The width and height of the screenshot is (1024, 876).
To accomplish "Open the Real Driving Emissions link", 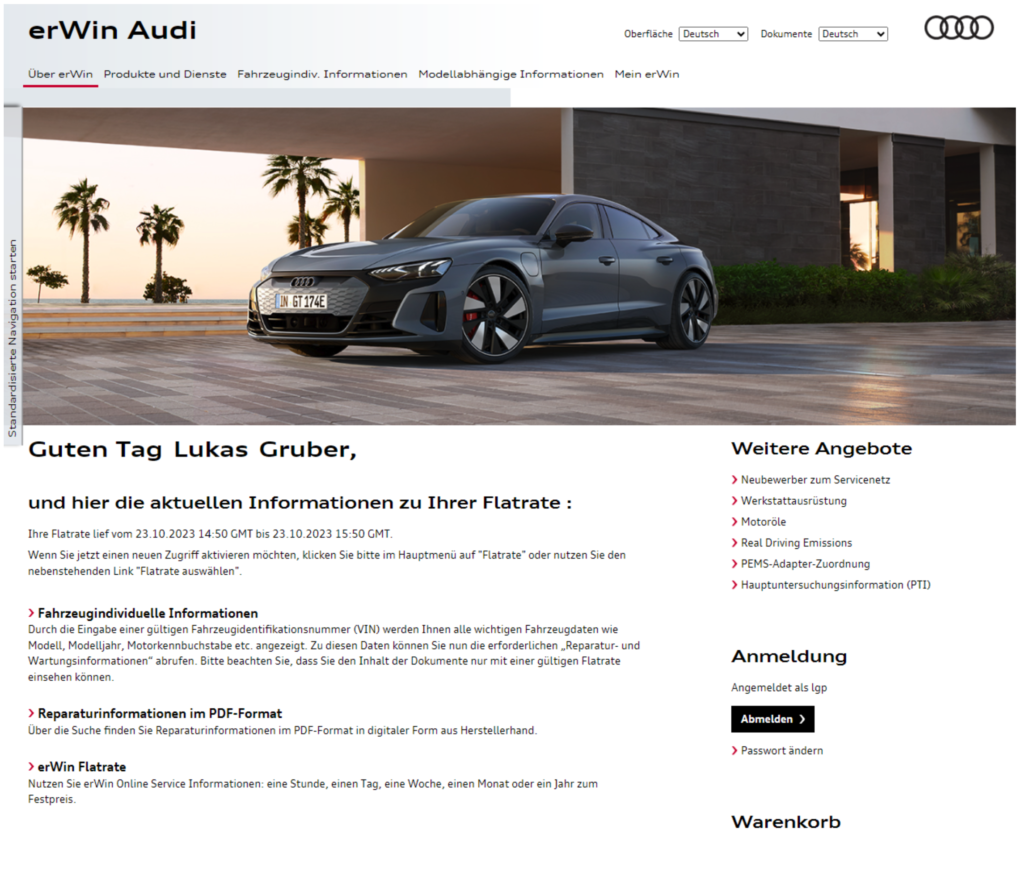I will coord(796,543).
